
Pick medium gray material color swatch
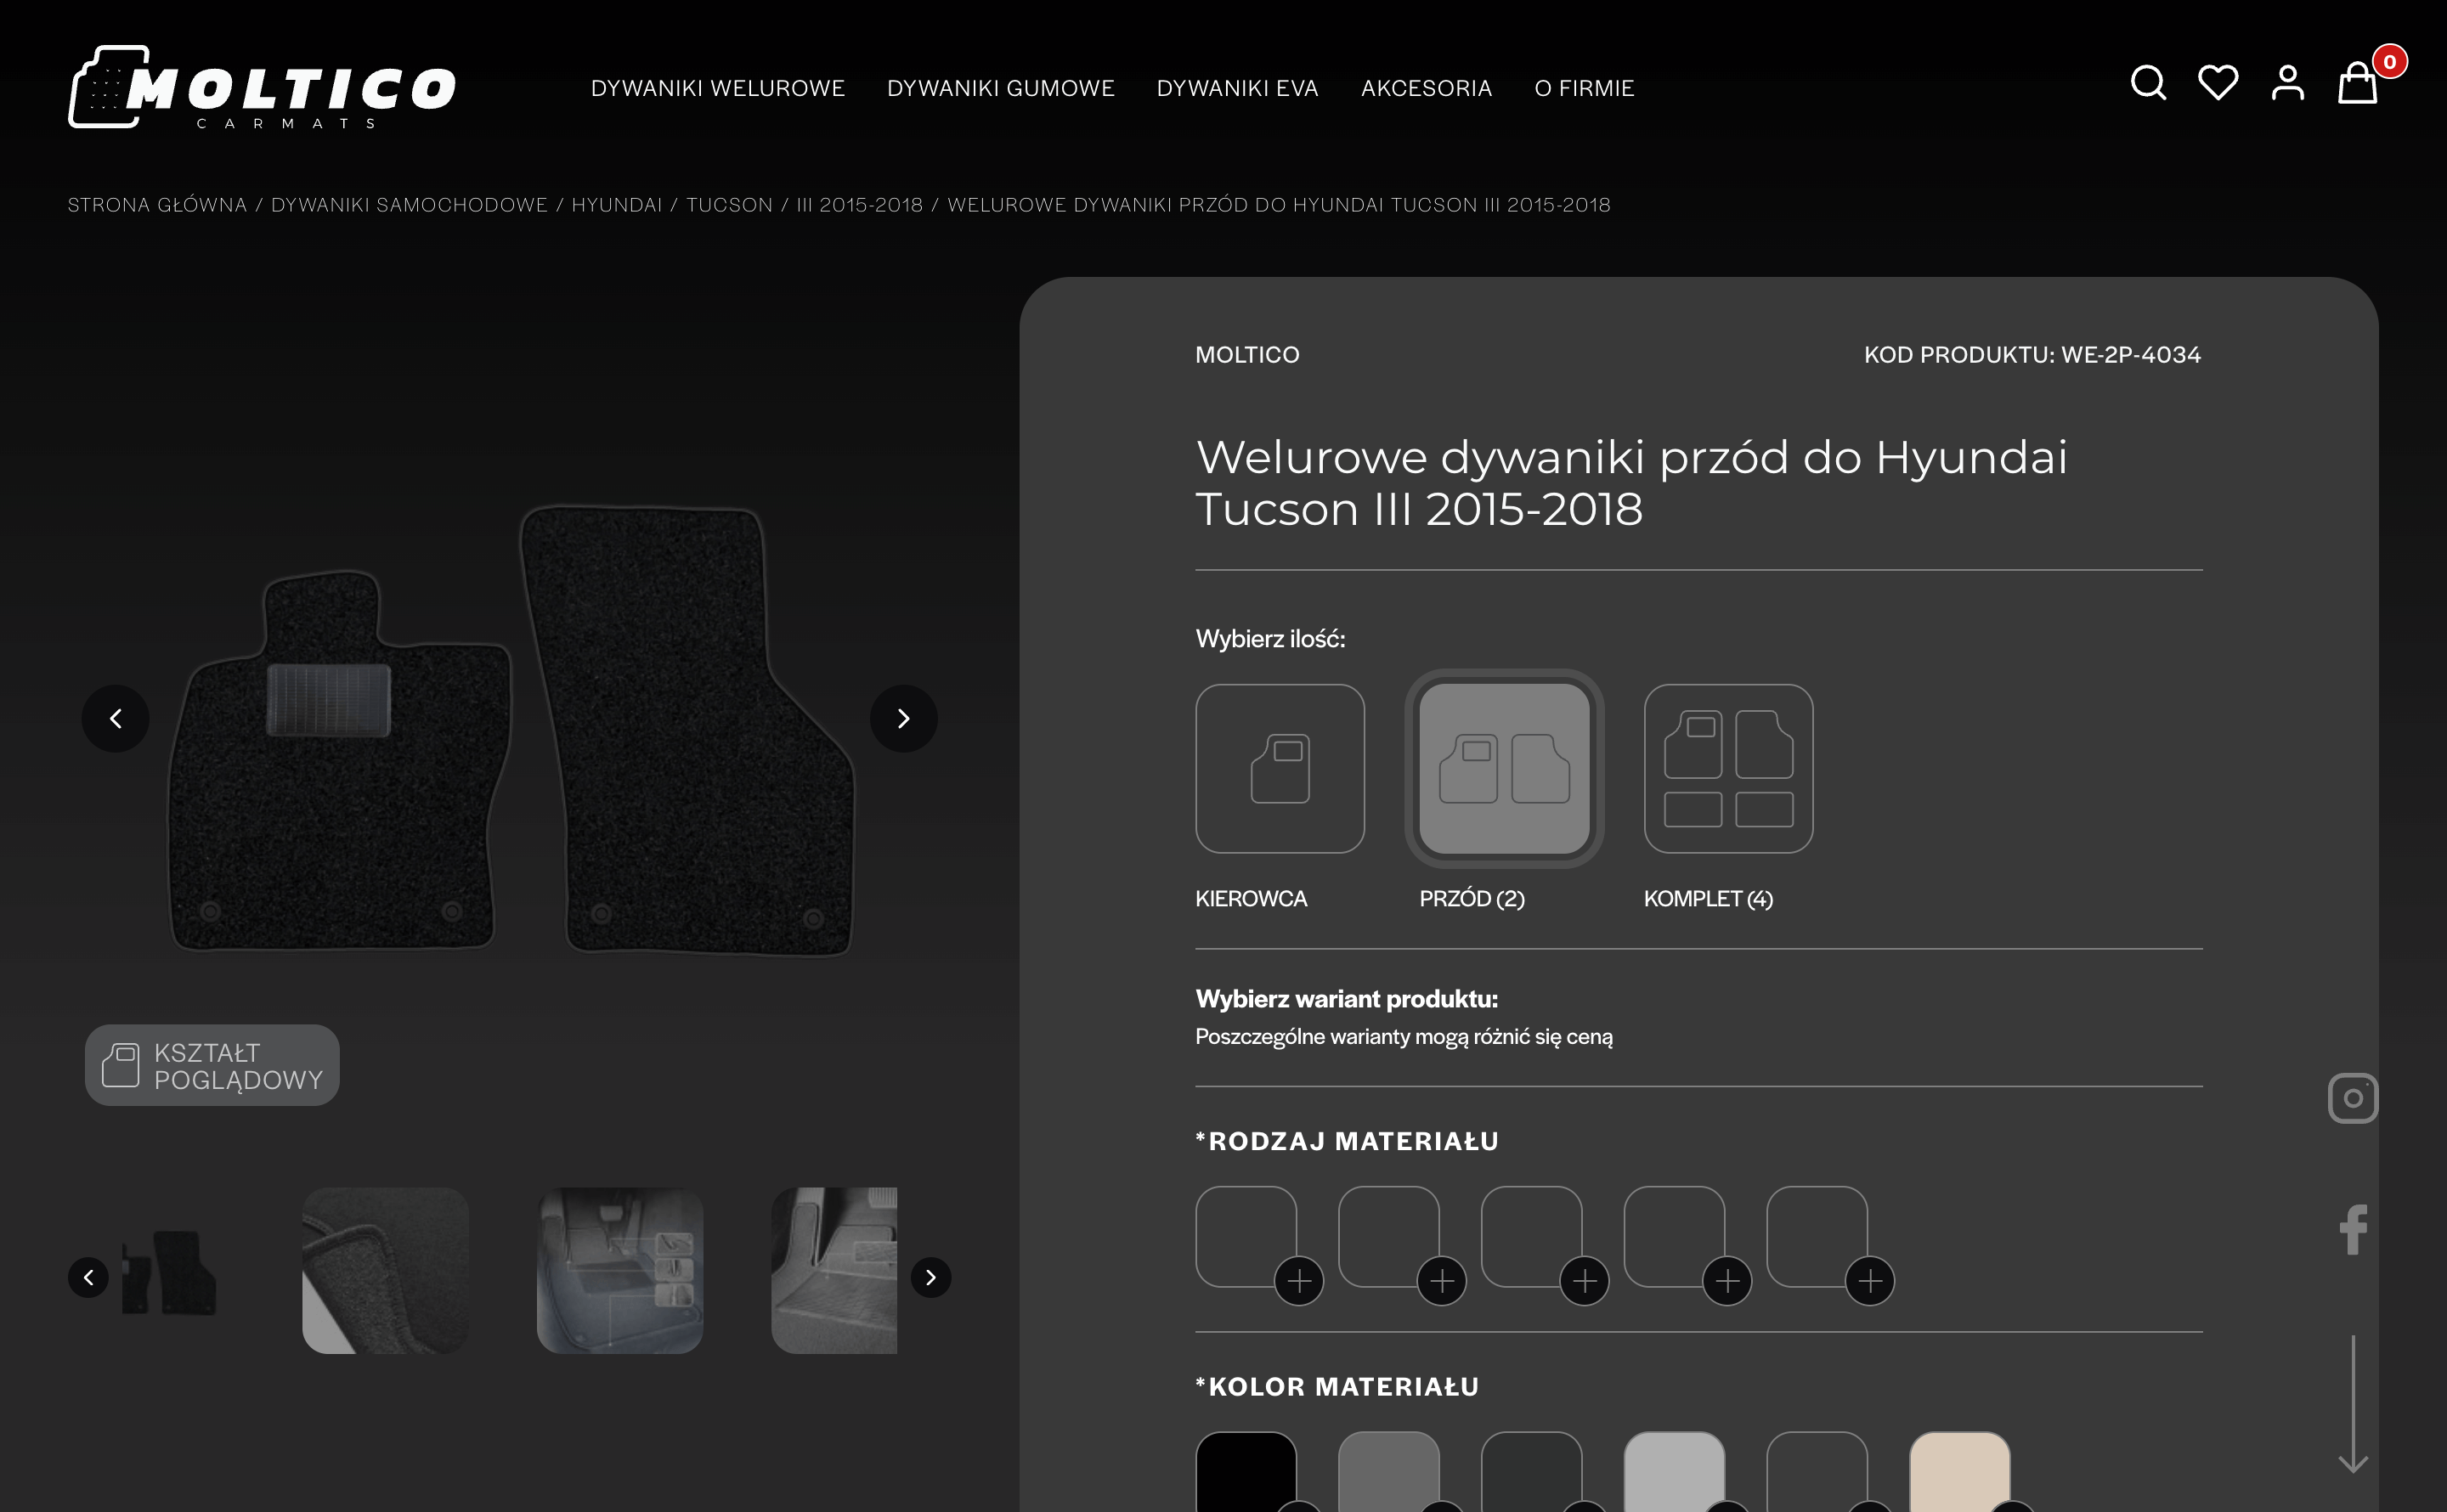coord(1388,1472)
